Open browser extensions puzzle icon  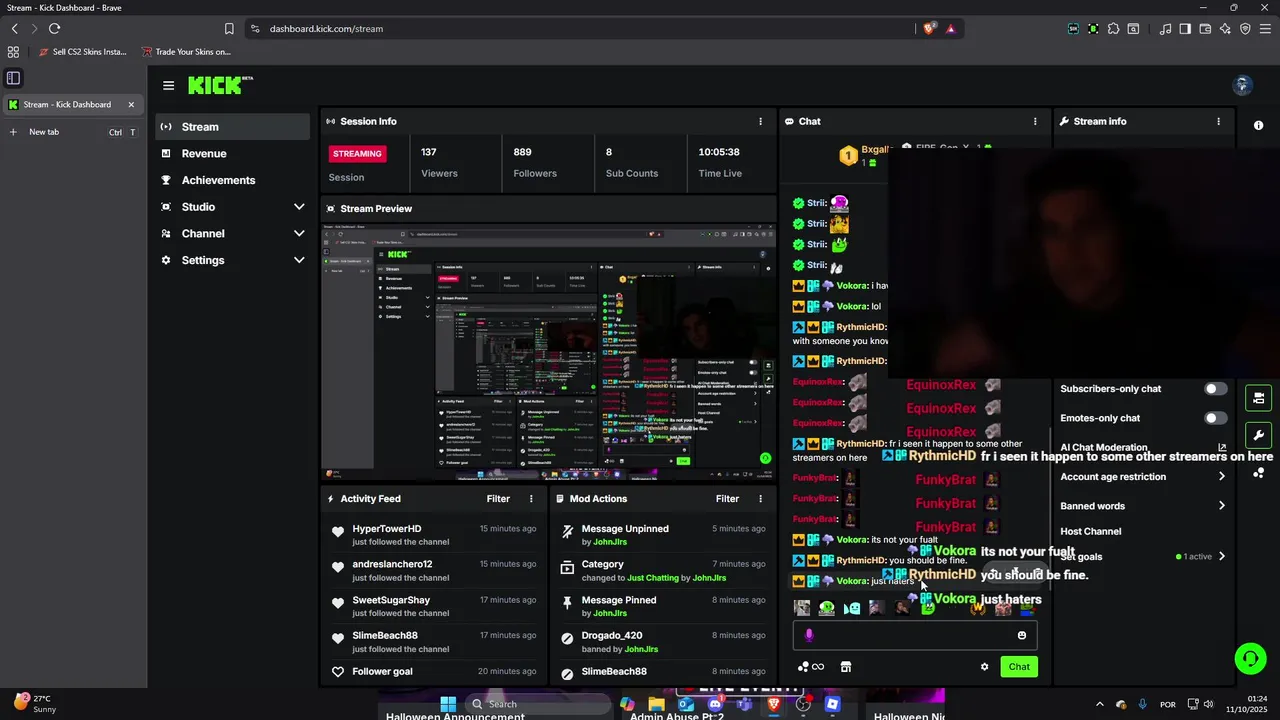point(1113,29)
